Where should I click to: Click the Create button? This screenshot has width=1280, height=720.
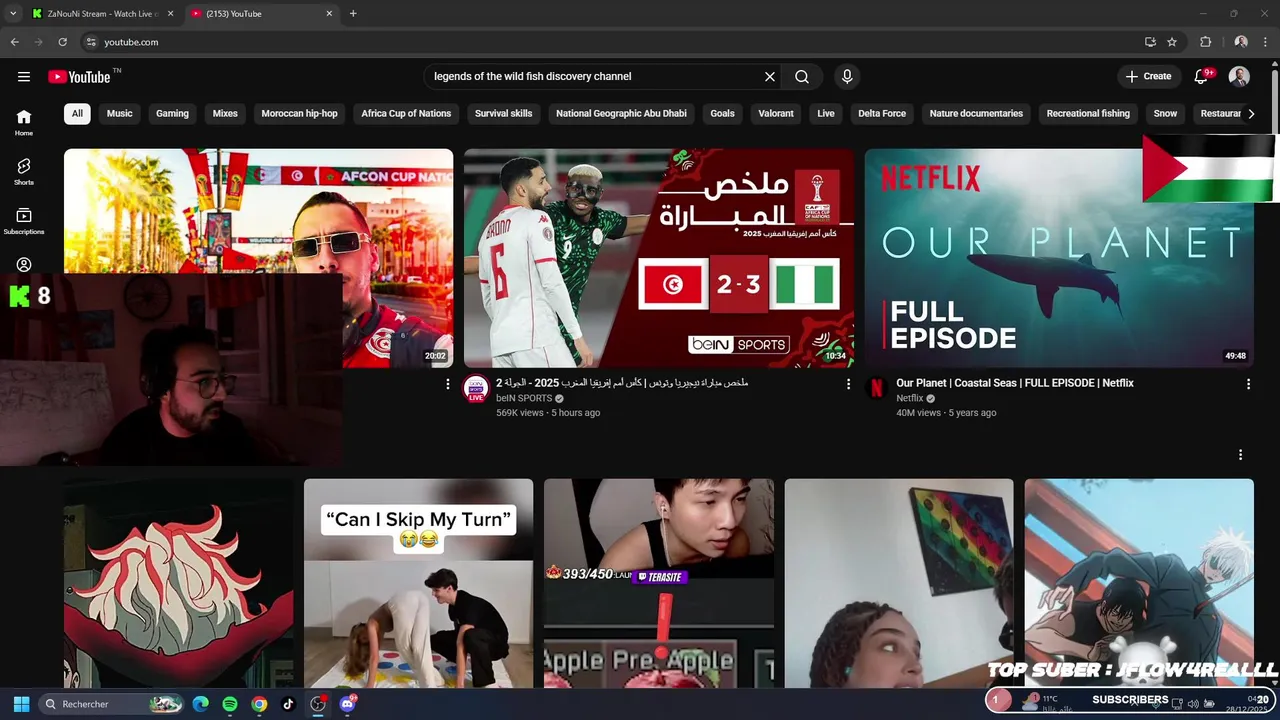pyautogui.click(x=1148, y=76)
